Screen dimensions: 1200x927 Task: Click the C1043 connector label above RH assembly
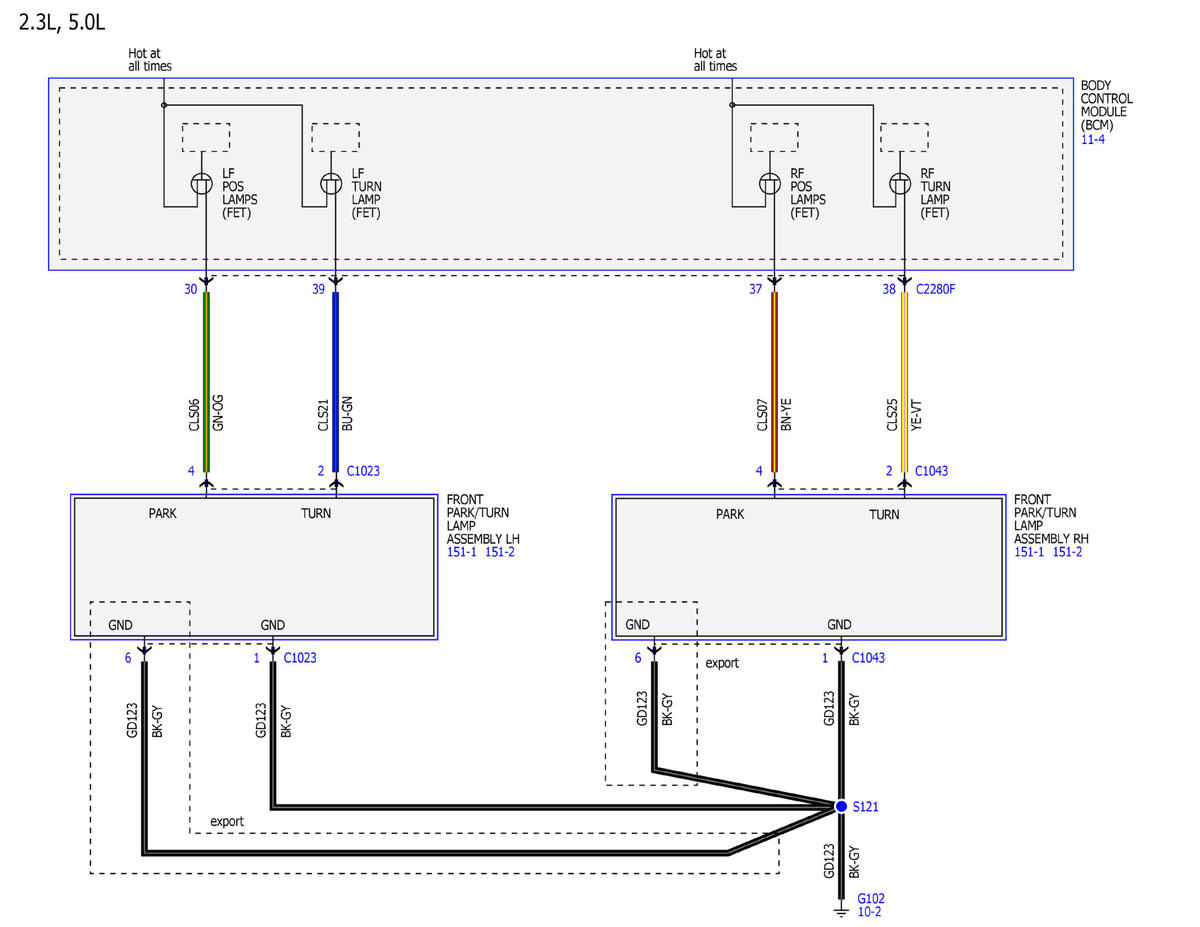click(931, 470)
